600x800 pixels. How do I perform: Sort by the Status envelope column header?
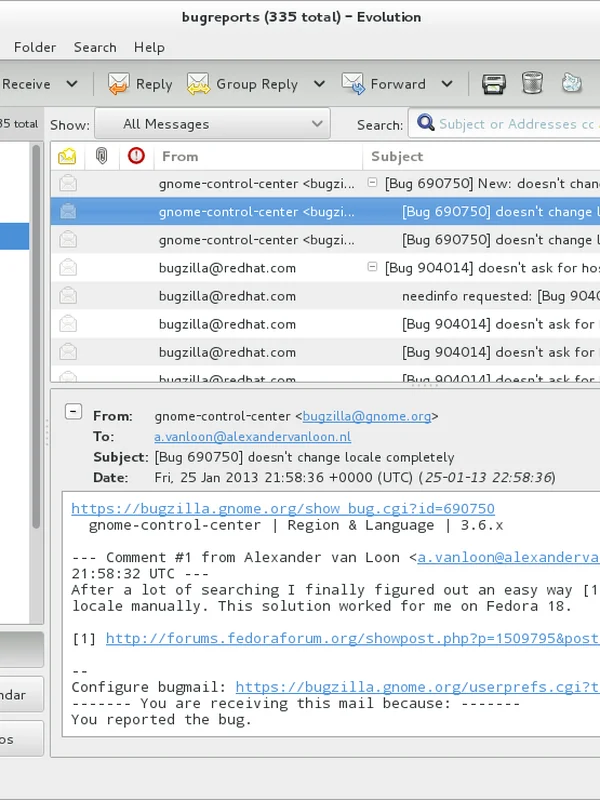67,156
